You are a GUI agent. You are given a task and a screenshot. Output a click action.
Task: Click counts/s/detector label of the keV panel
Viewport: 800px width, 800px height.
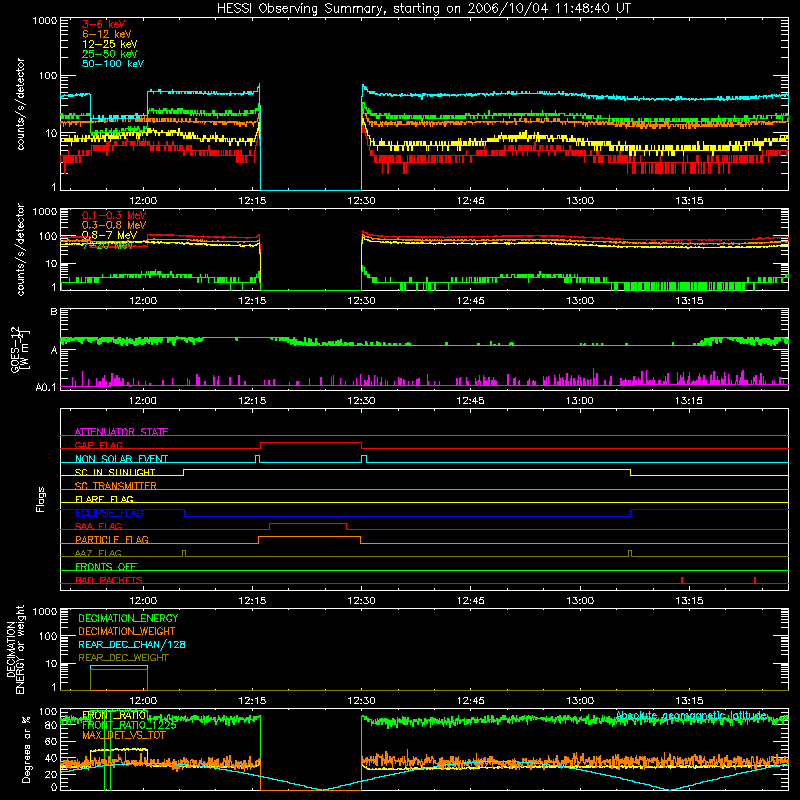point(20,104)
